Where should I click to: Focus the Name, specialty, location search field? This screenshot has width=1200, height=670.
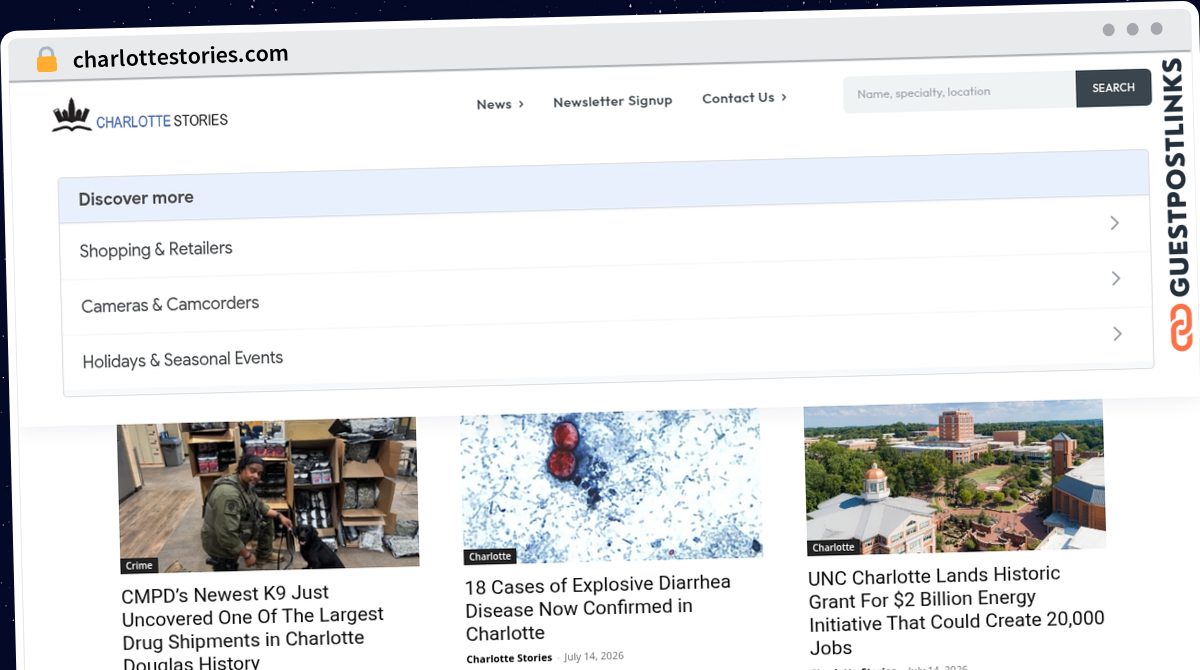[959, 92]
